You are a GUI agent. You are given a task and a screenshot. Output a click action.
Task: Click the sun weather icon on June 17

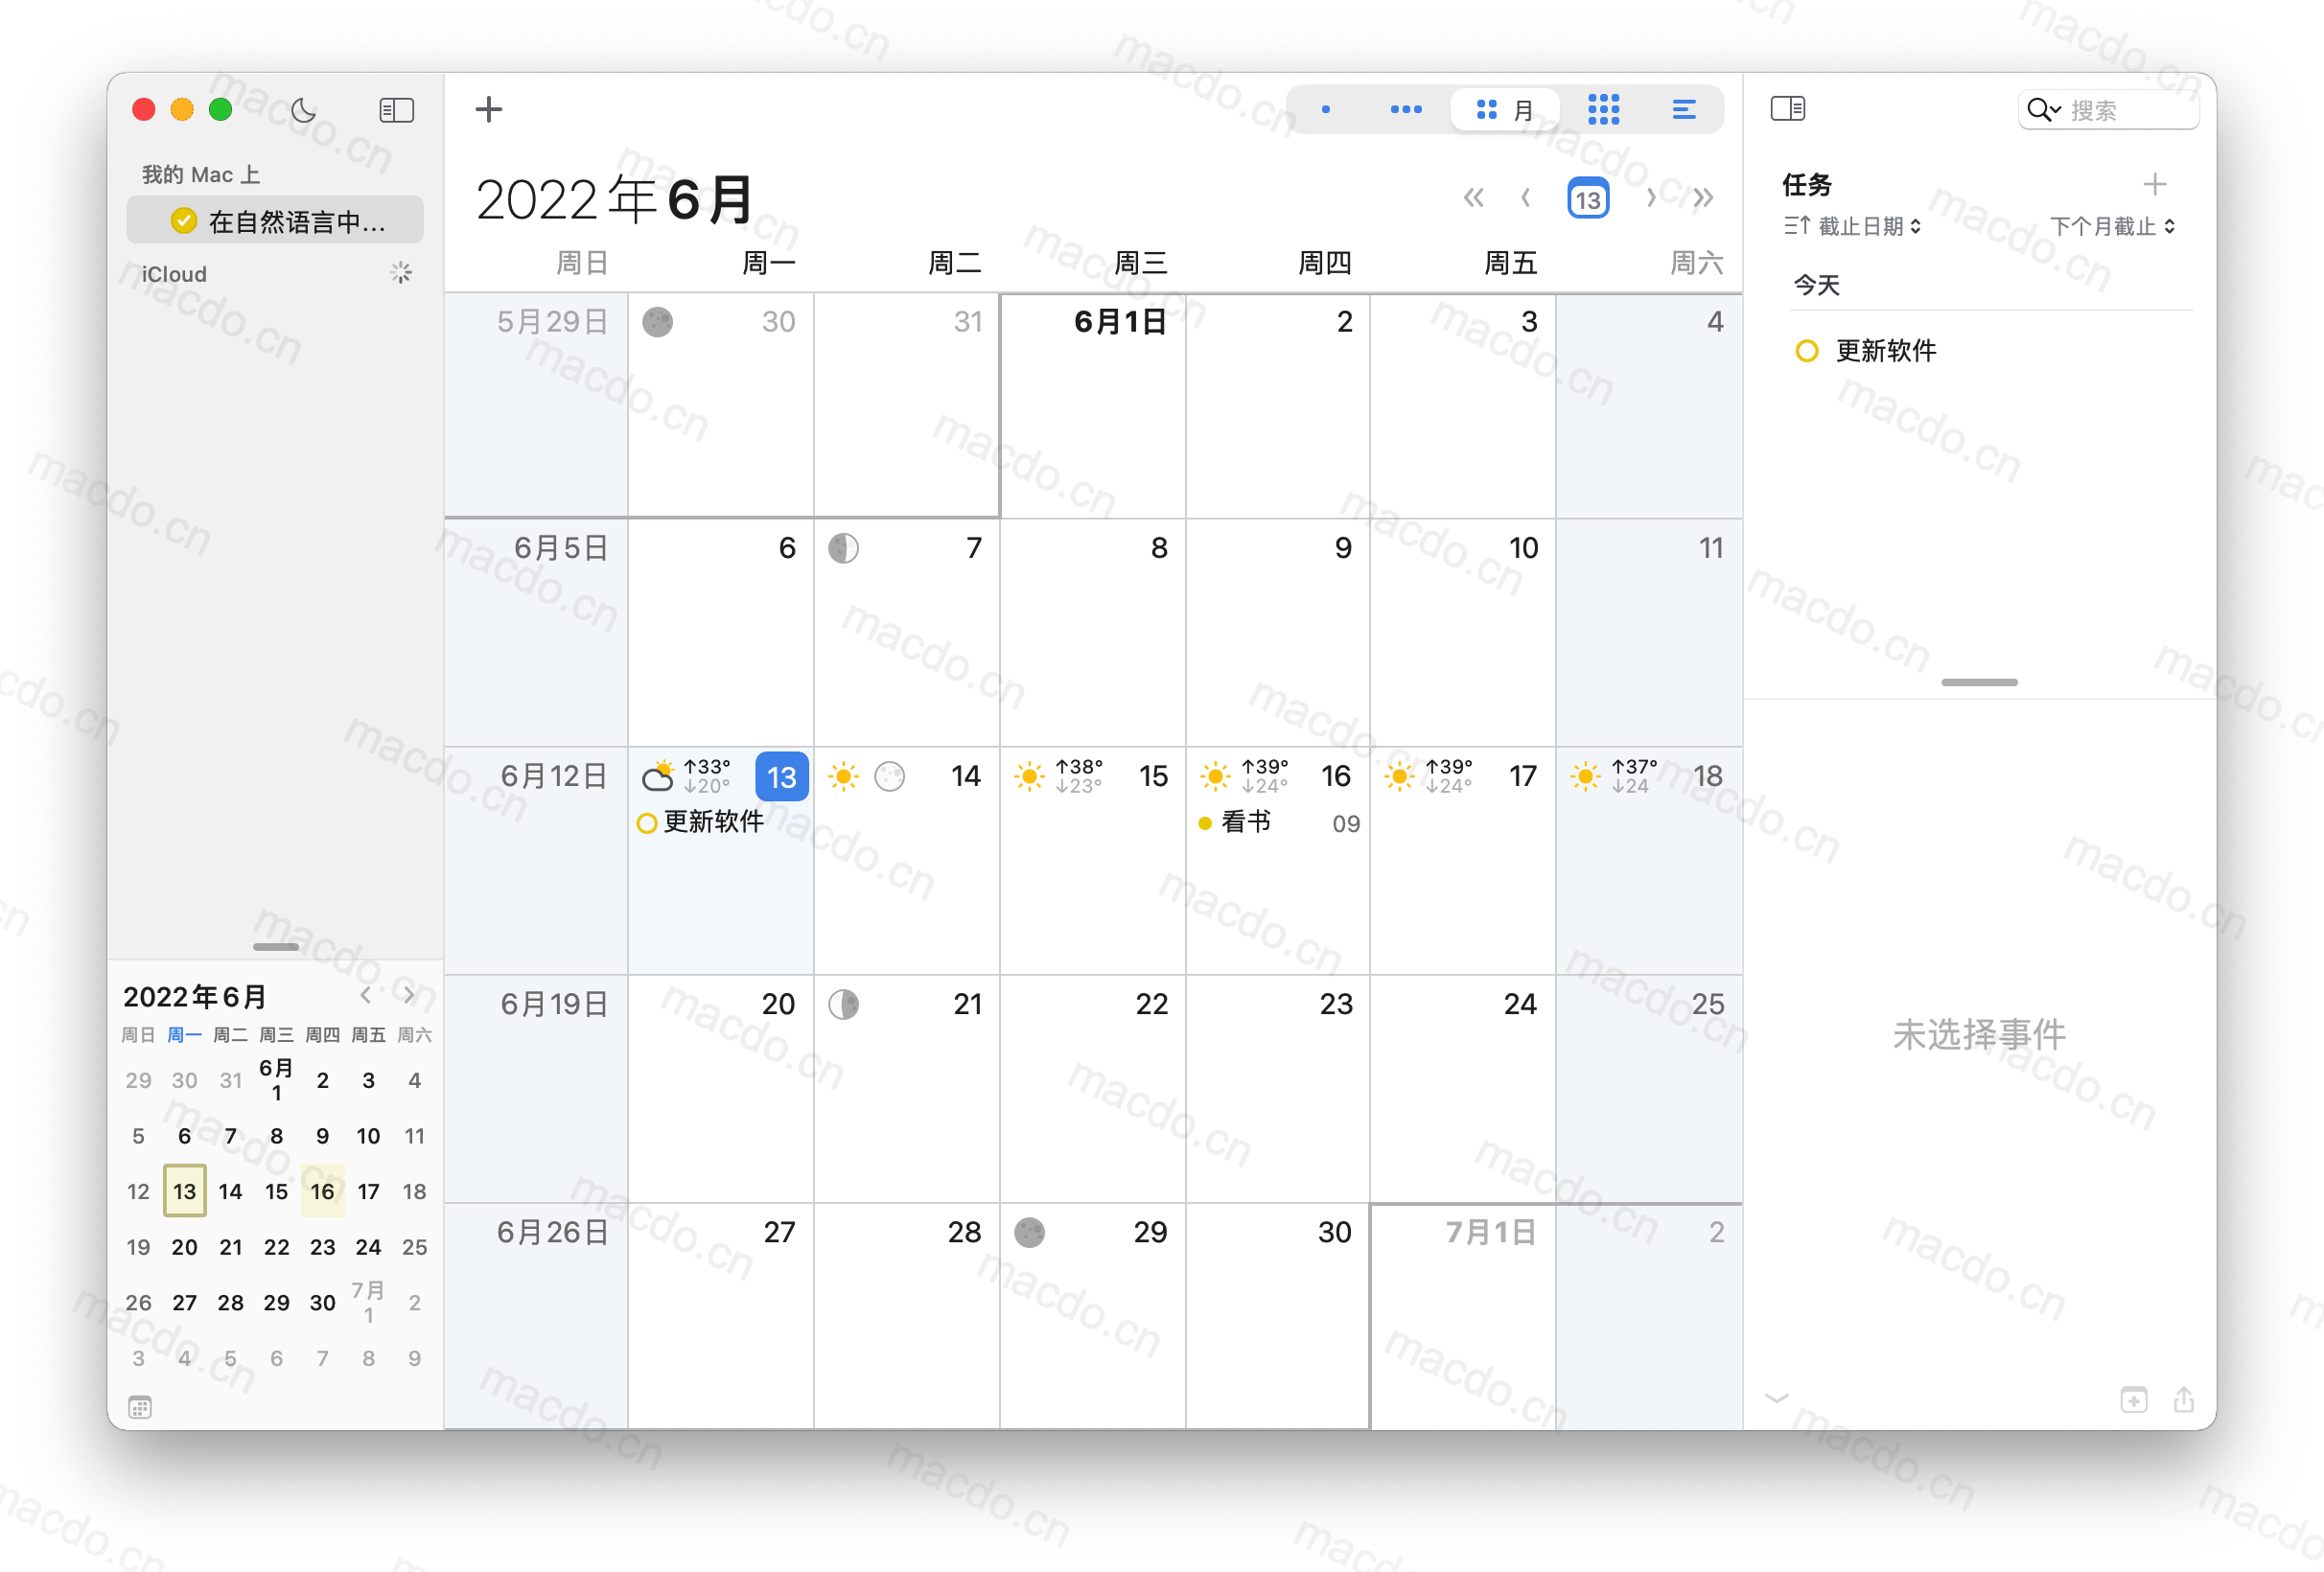pos(1400,777)
